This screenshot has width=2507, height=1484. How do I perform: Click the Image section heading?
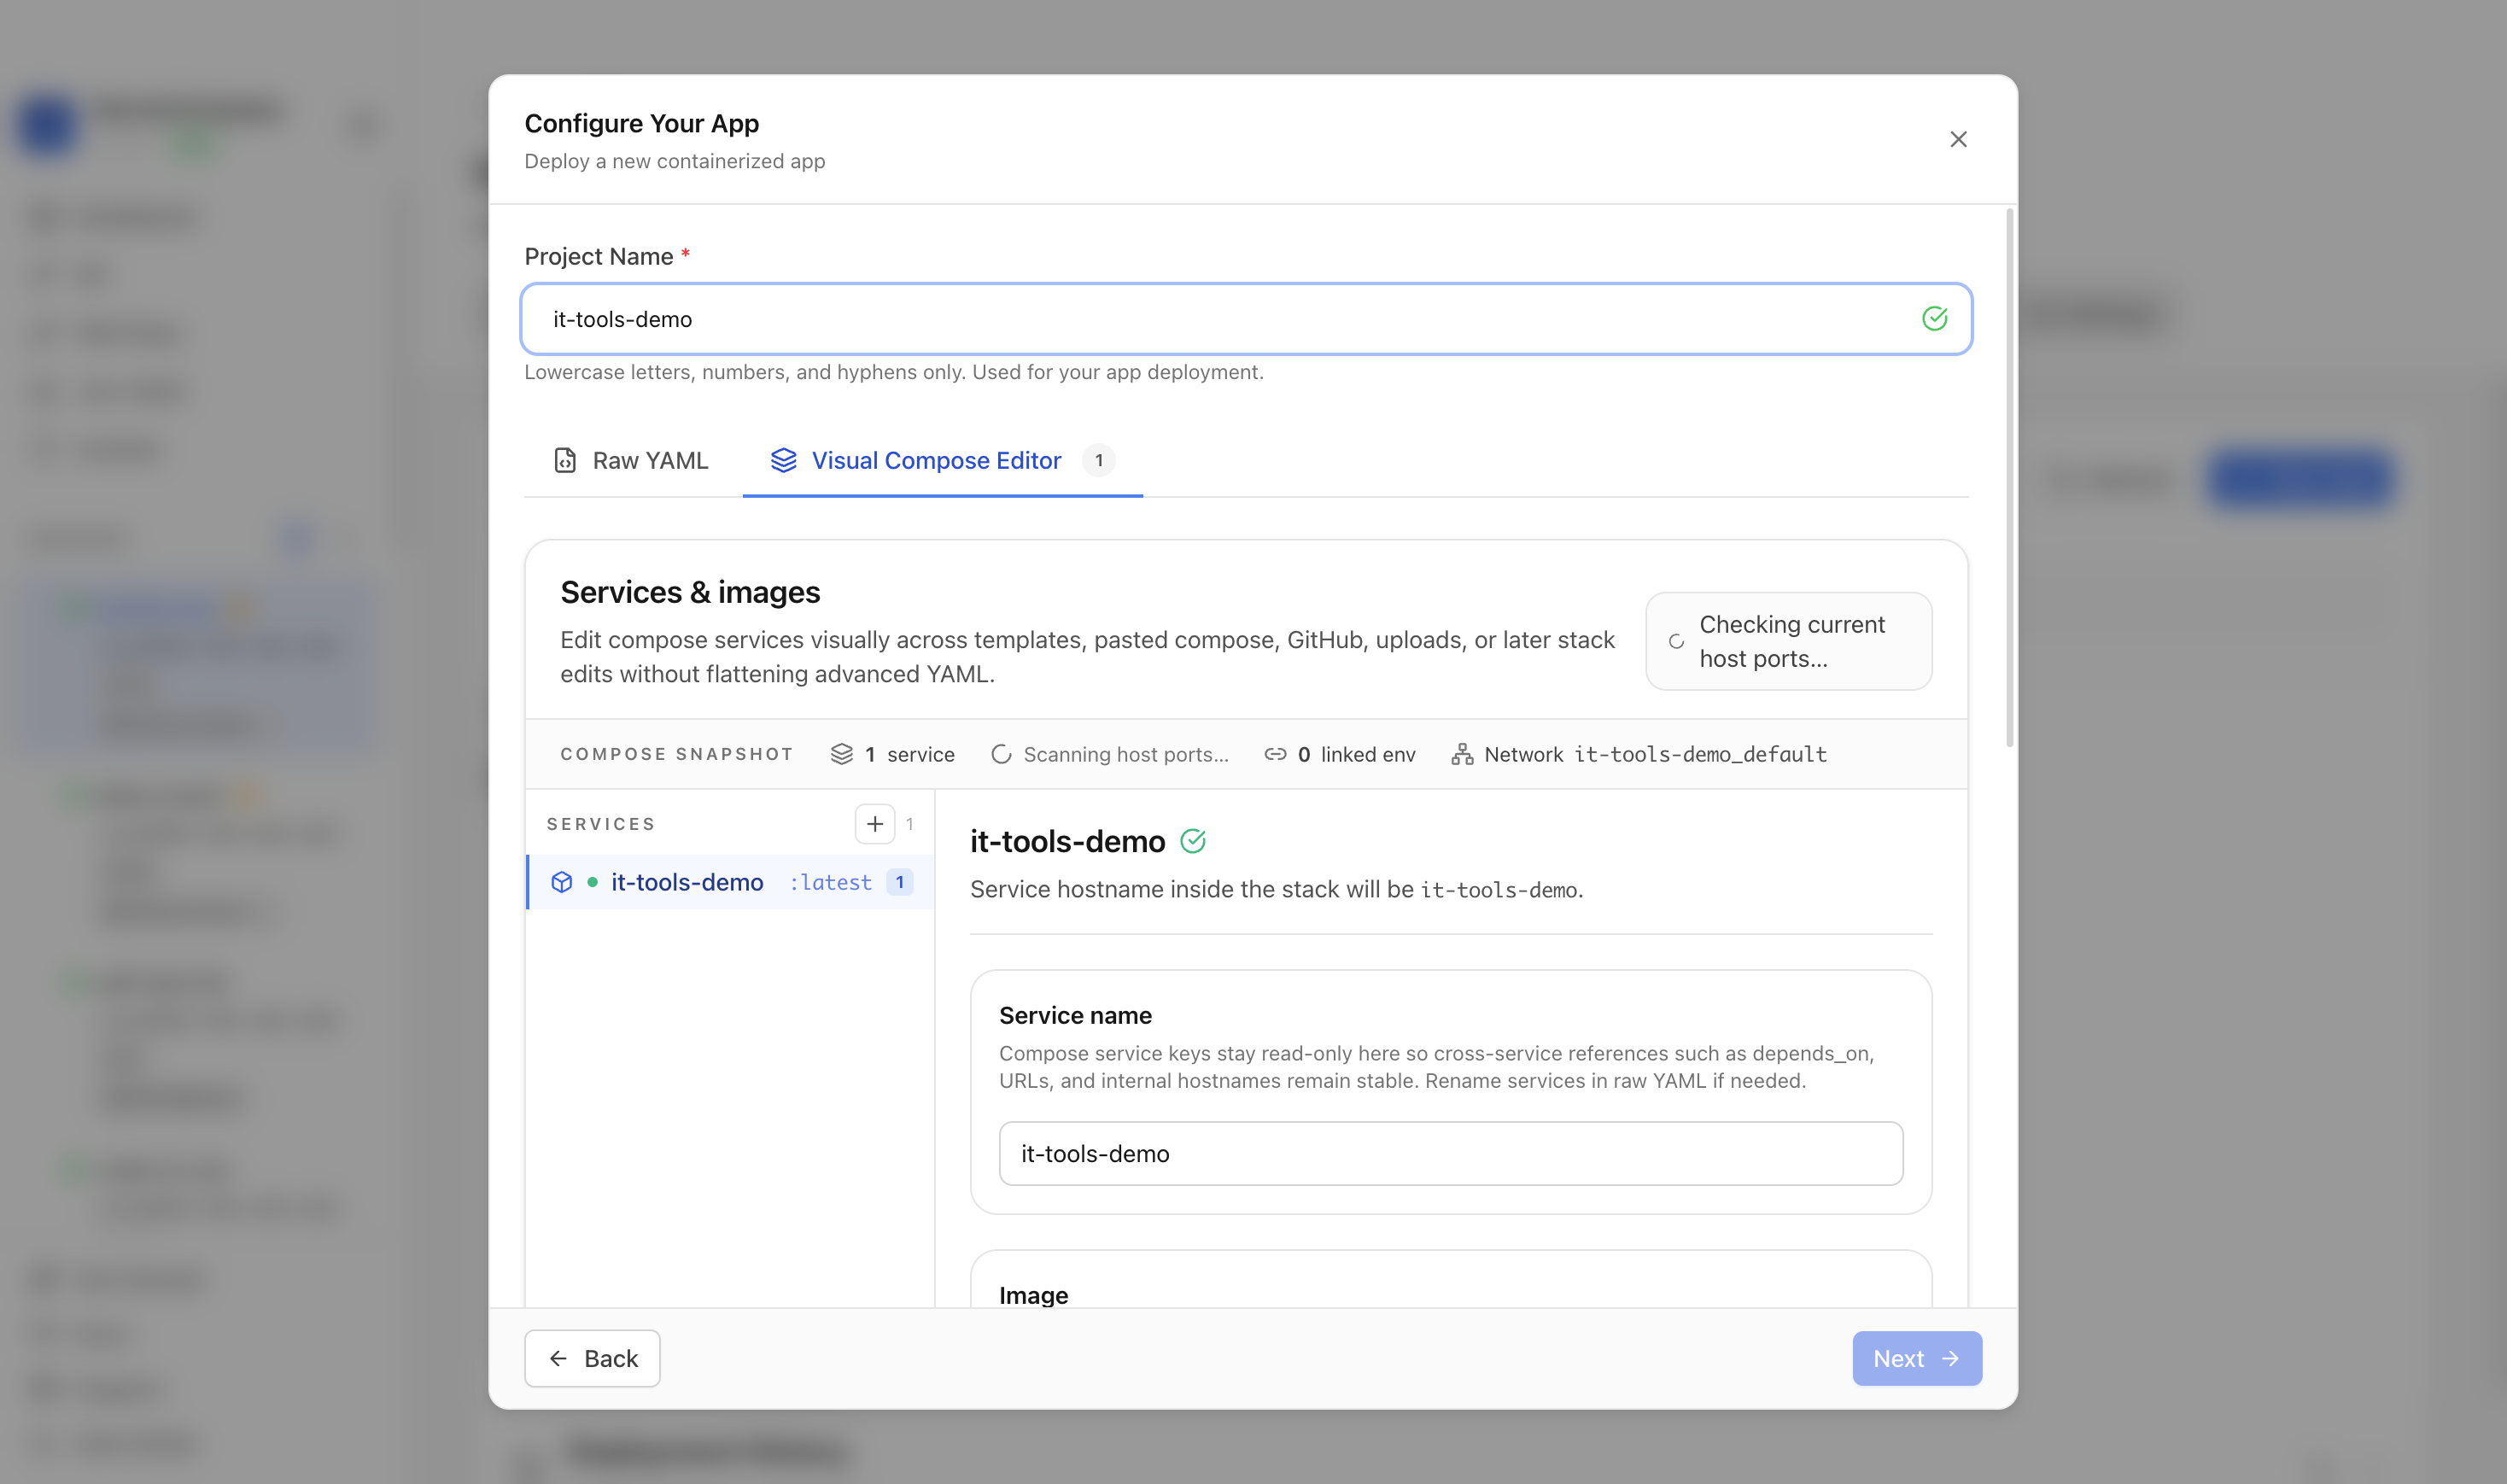coord(1033,1295)
